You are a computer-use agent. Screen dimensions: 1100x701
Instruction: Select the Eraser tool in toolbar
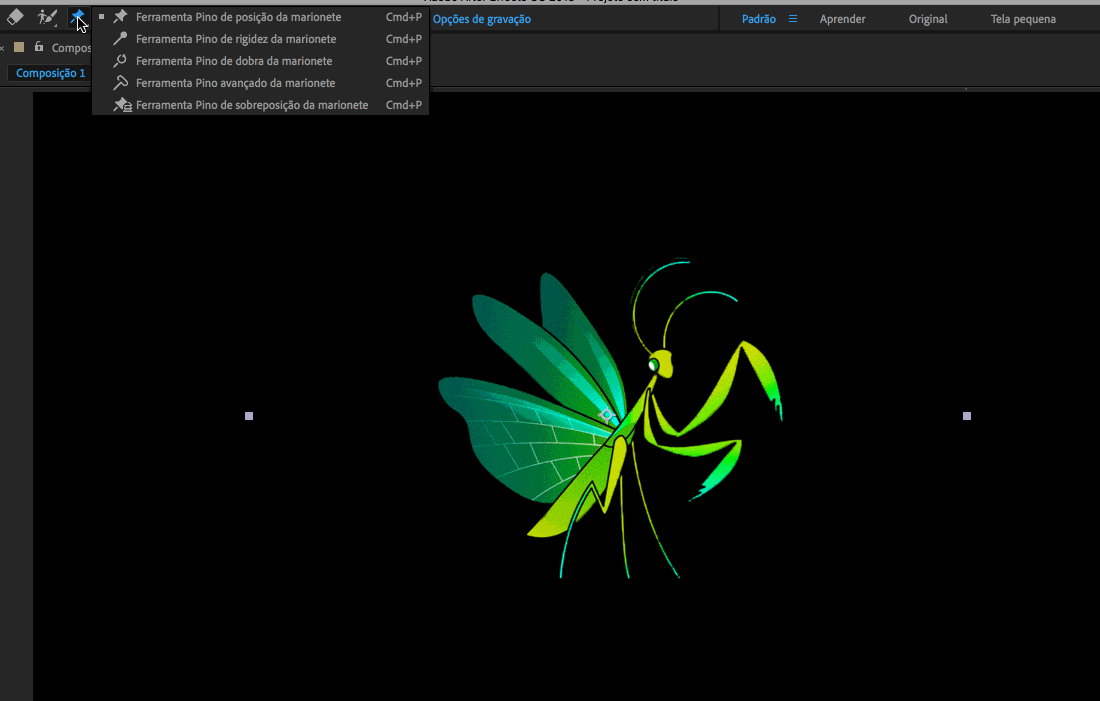[15, 16]
